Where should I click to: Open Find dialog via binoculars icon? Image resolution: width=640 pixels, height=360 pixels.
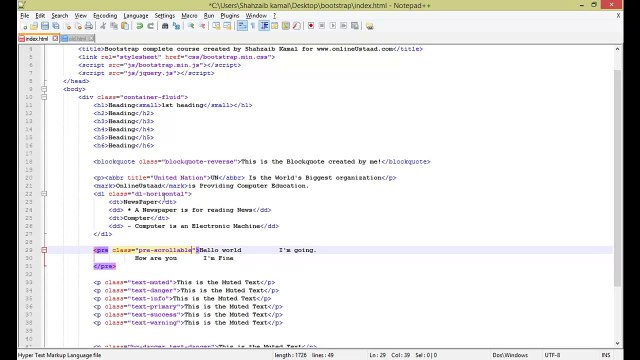(165, 26)
